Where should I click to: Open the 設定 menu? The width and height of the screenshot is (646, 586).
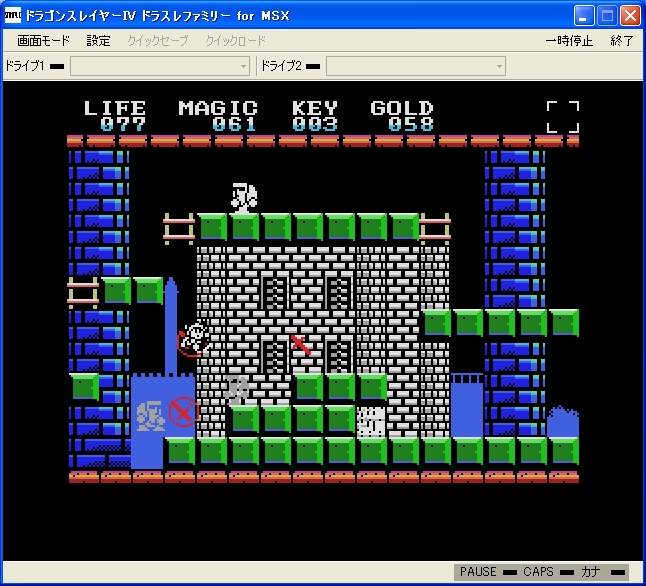(x=98, y=41)
